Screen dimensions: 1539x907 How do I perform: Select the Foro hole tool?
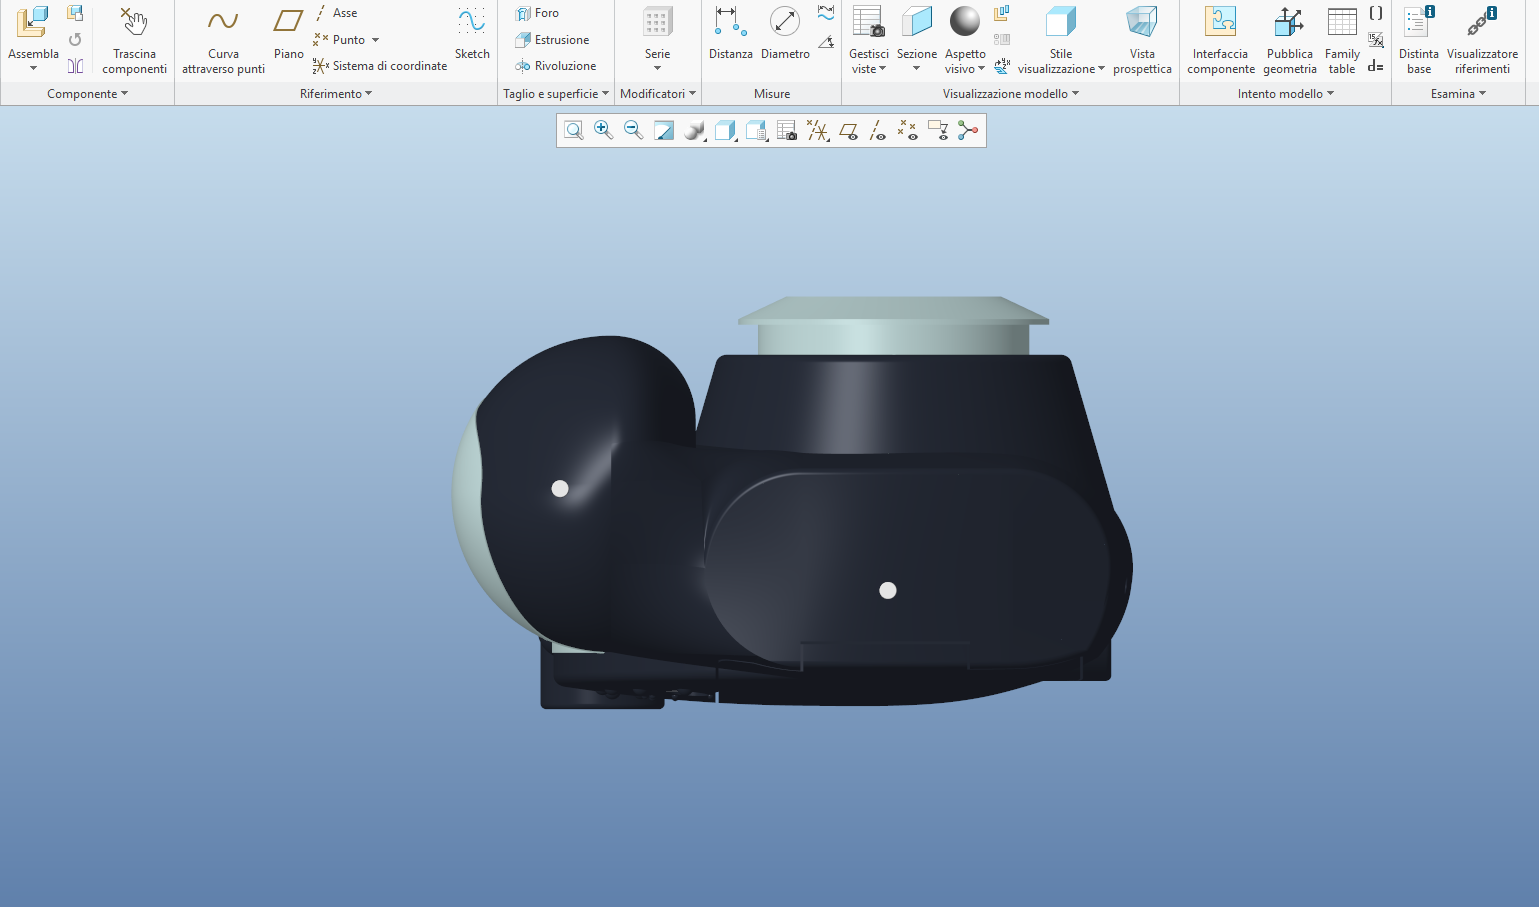click(x=537, y=13)
